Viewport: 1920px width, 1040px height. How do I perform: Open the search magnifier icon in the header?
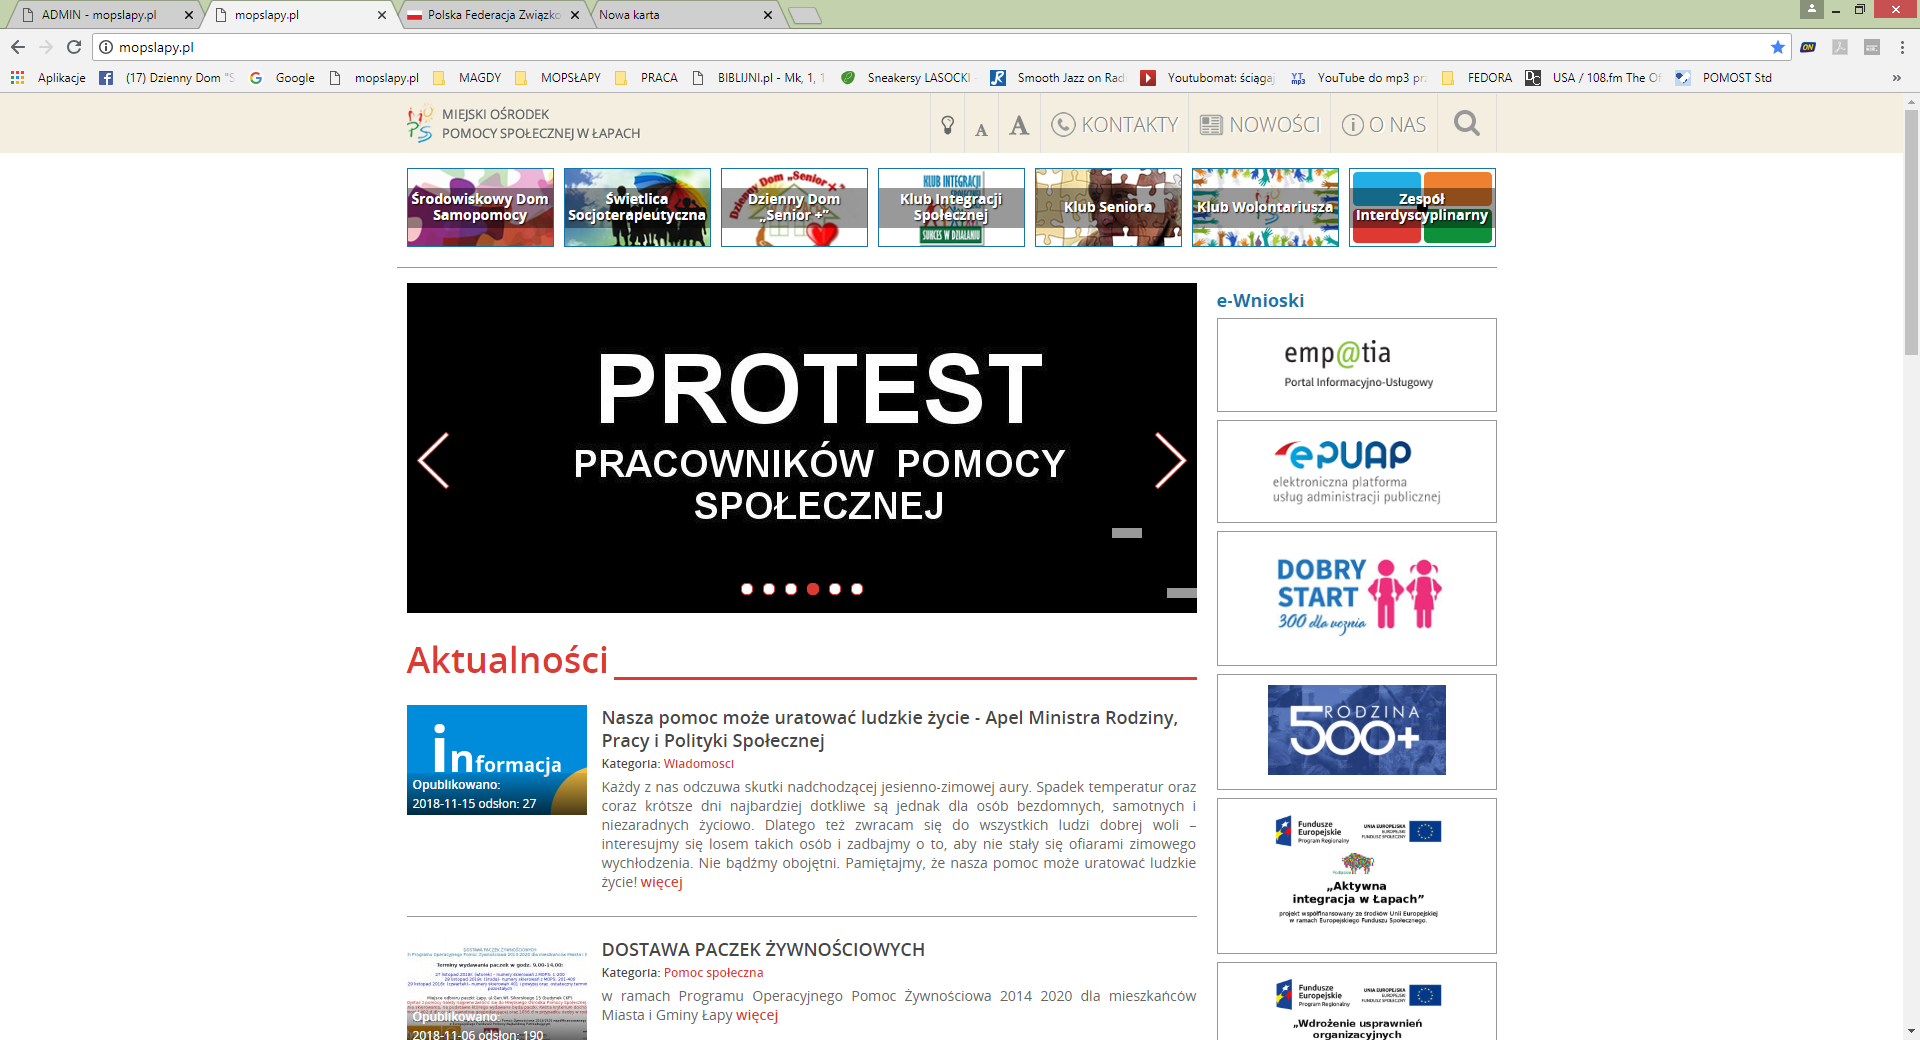(1466, 124)
